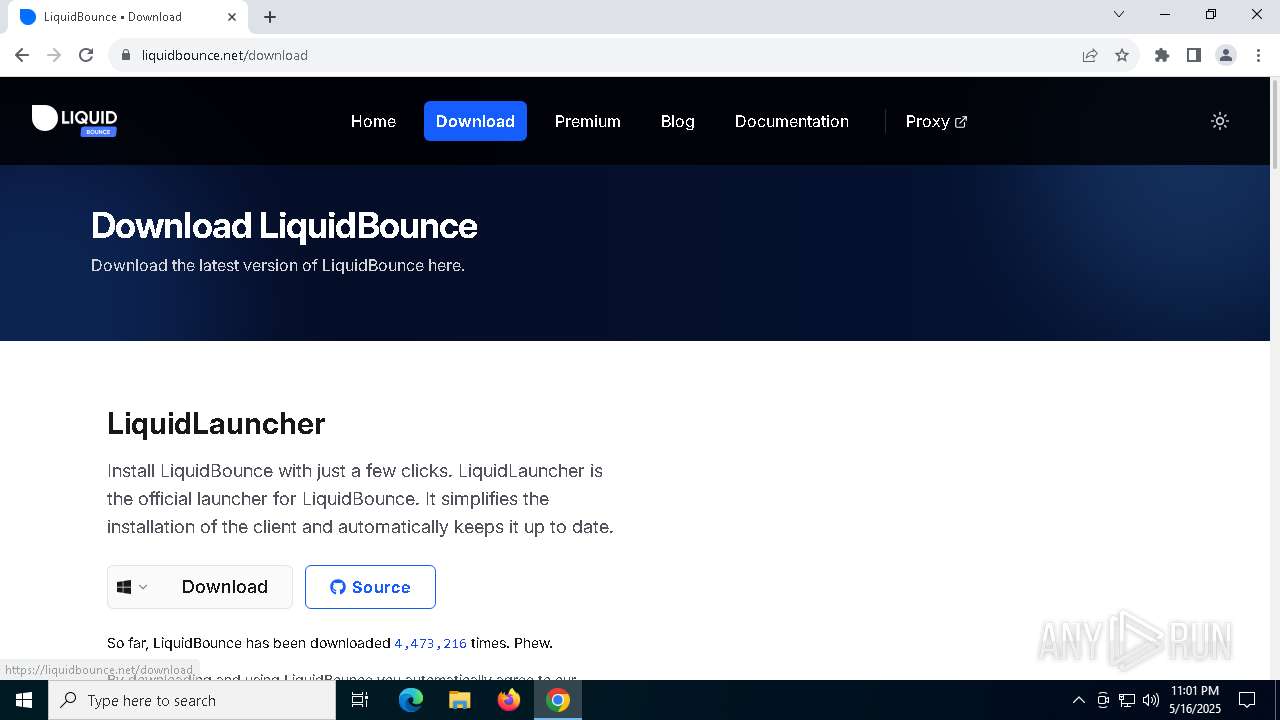
Task: Click the system tray device icon
Action: [1103, 700]
